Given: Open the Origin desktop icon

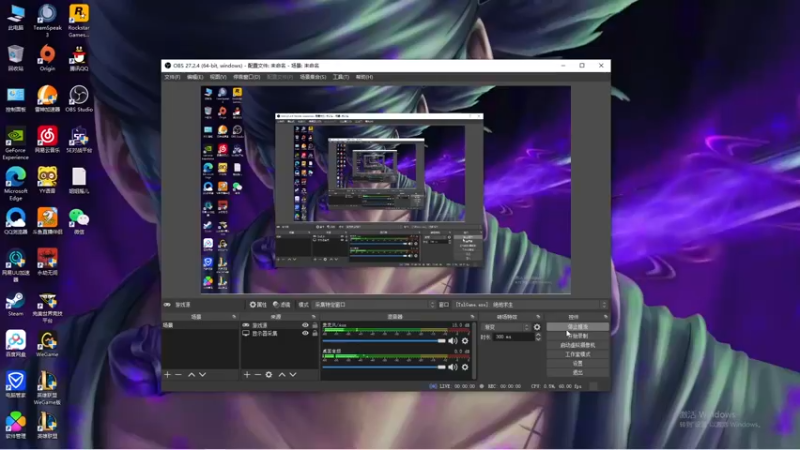Looking at the screenshot, I should [x=47, y=58].
